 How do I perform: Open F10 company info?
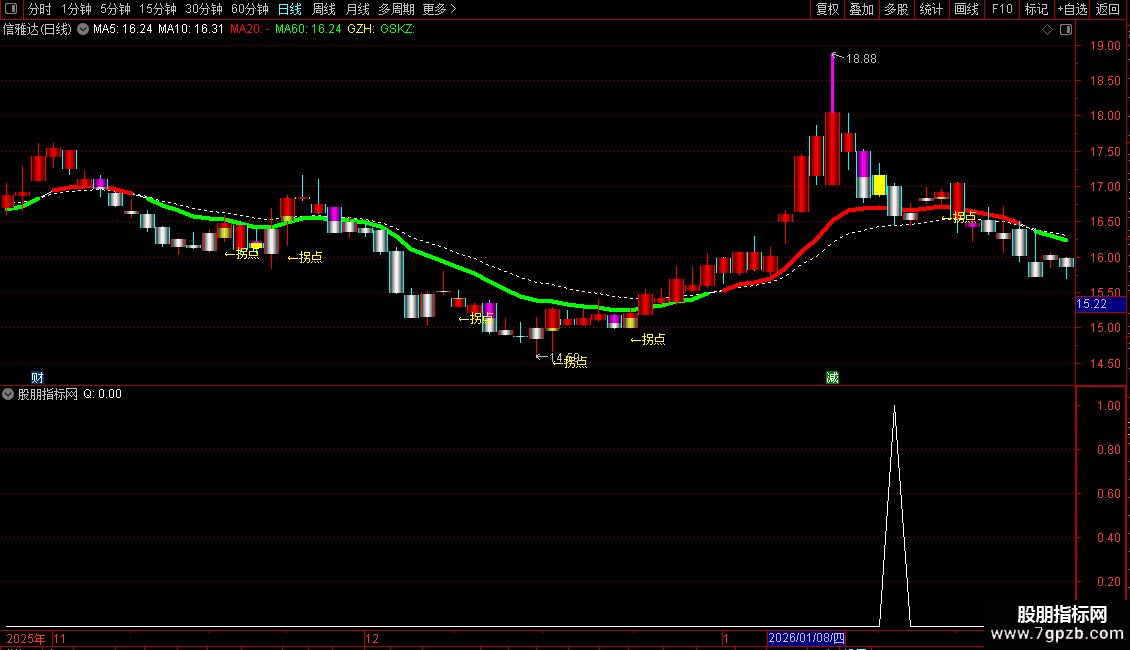(x=1002, y=9)
